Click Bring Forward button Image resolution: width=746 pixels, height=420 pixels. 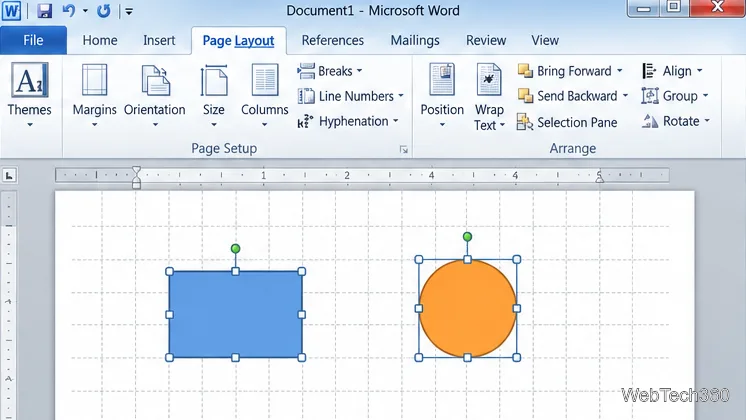pyautogui.click(x=565, y=71)
